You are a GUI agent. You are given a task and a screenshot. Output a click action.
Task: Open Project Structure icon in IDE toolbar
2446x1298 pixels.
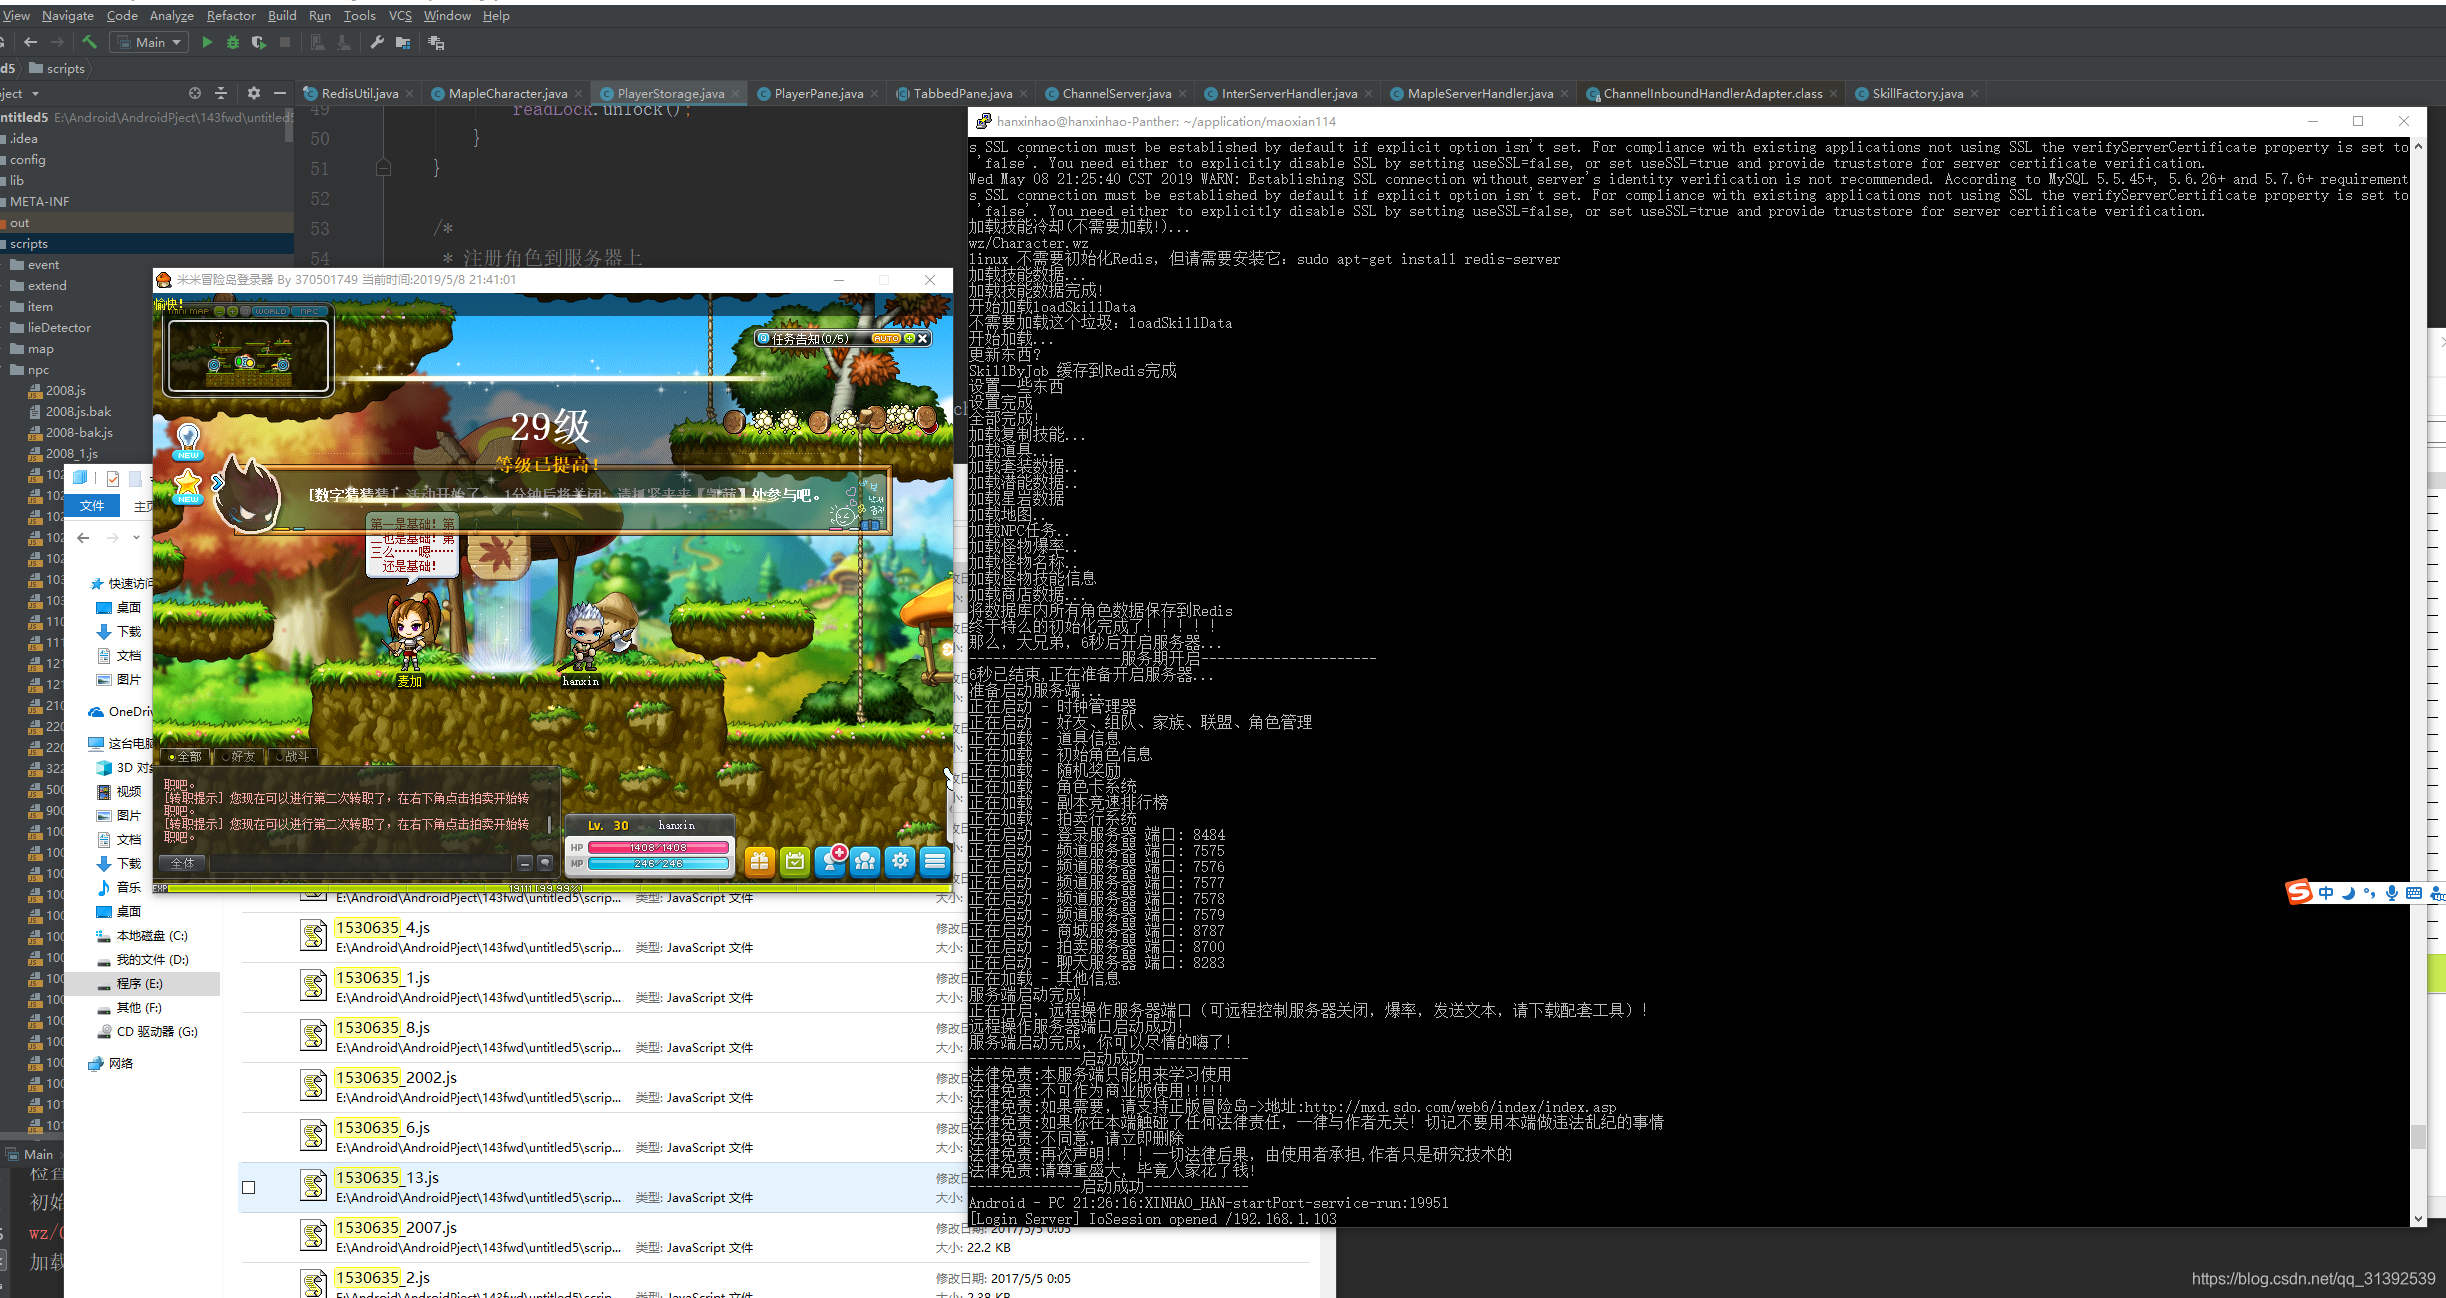tap(403, 42)
